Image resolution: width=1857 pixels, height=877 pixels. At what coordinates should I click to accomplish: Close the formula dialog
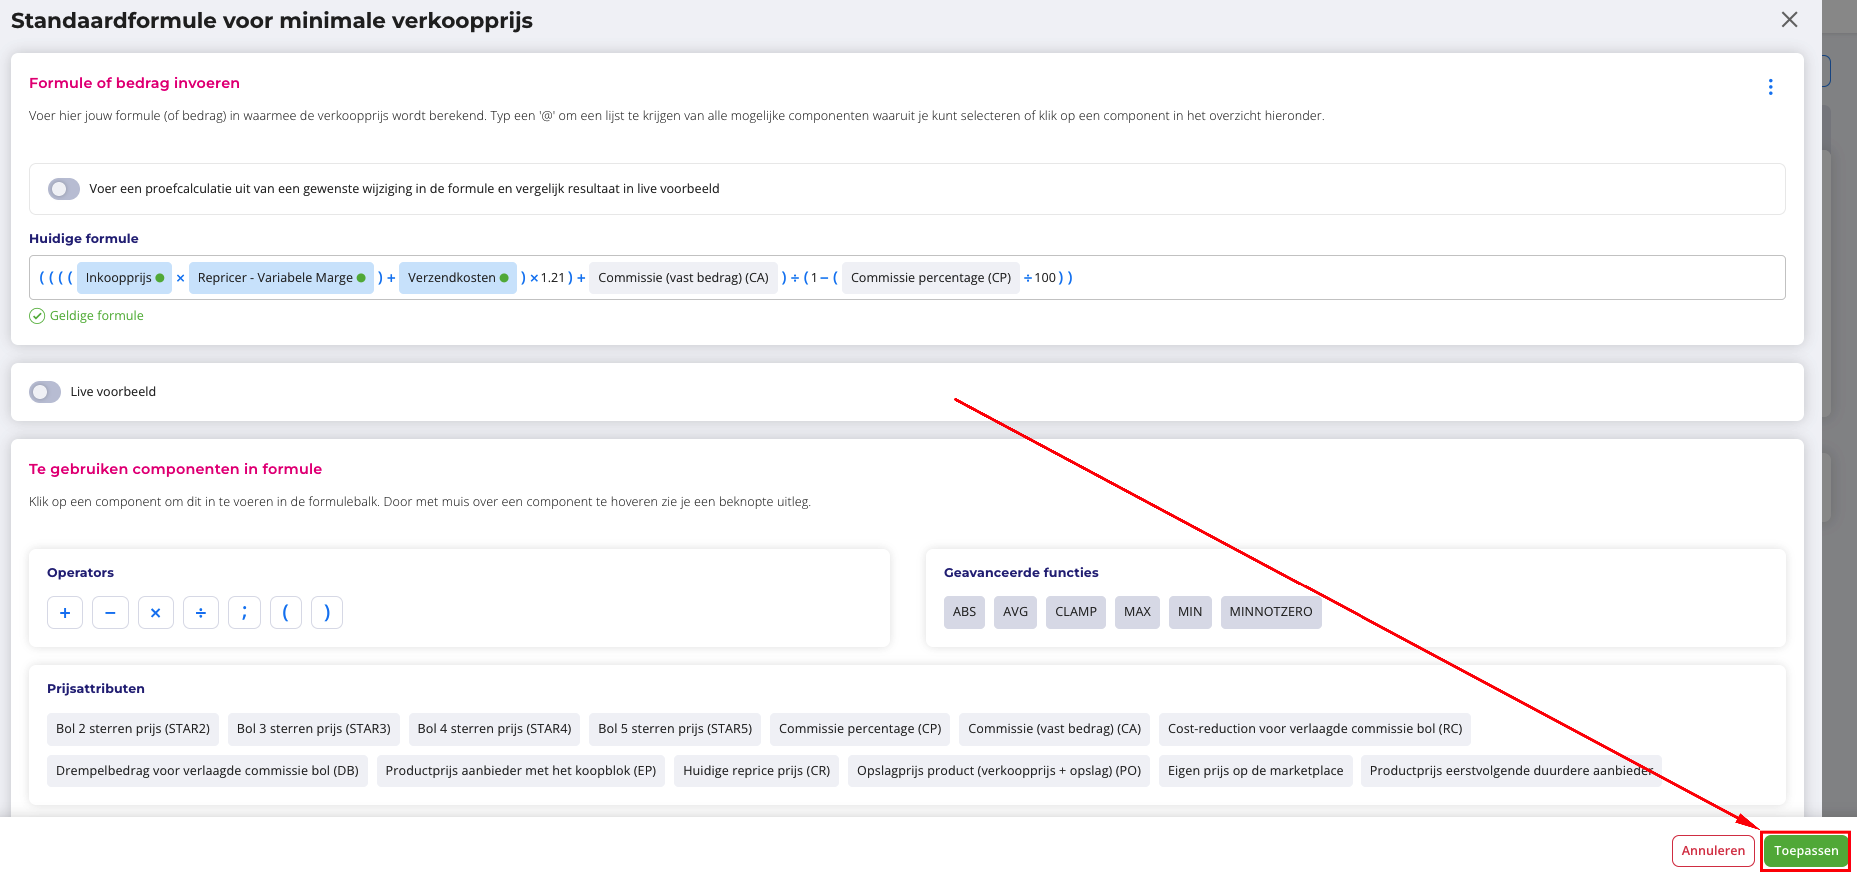coord(1789,20)
